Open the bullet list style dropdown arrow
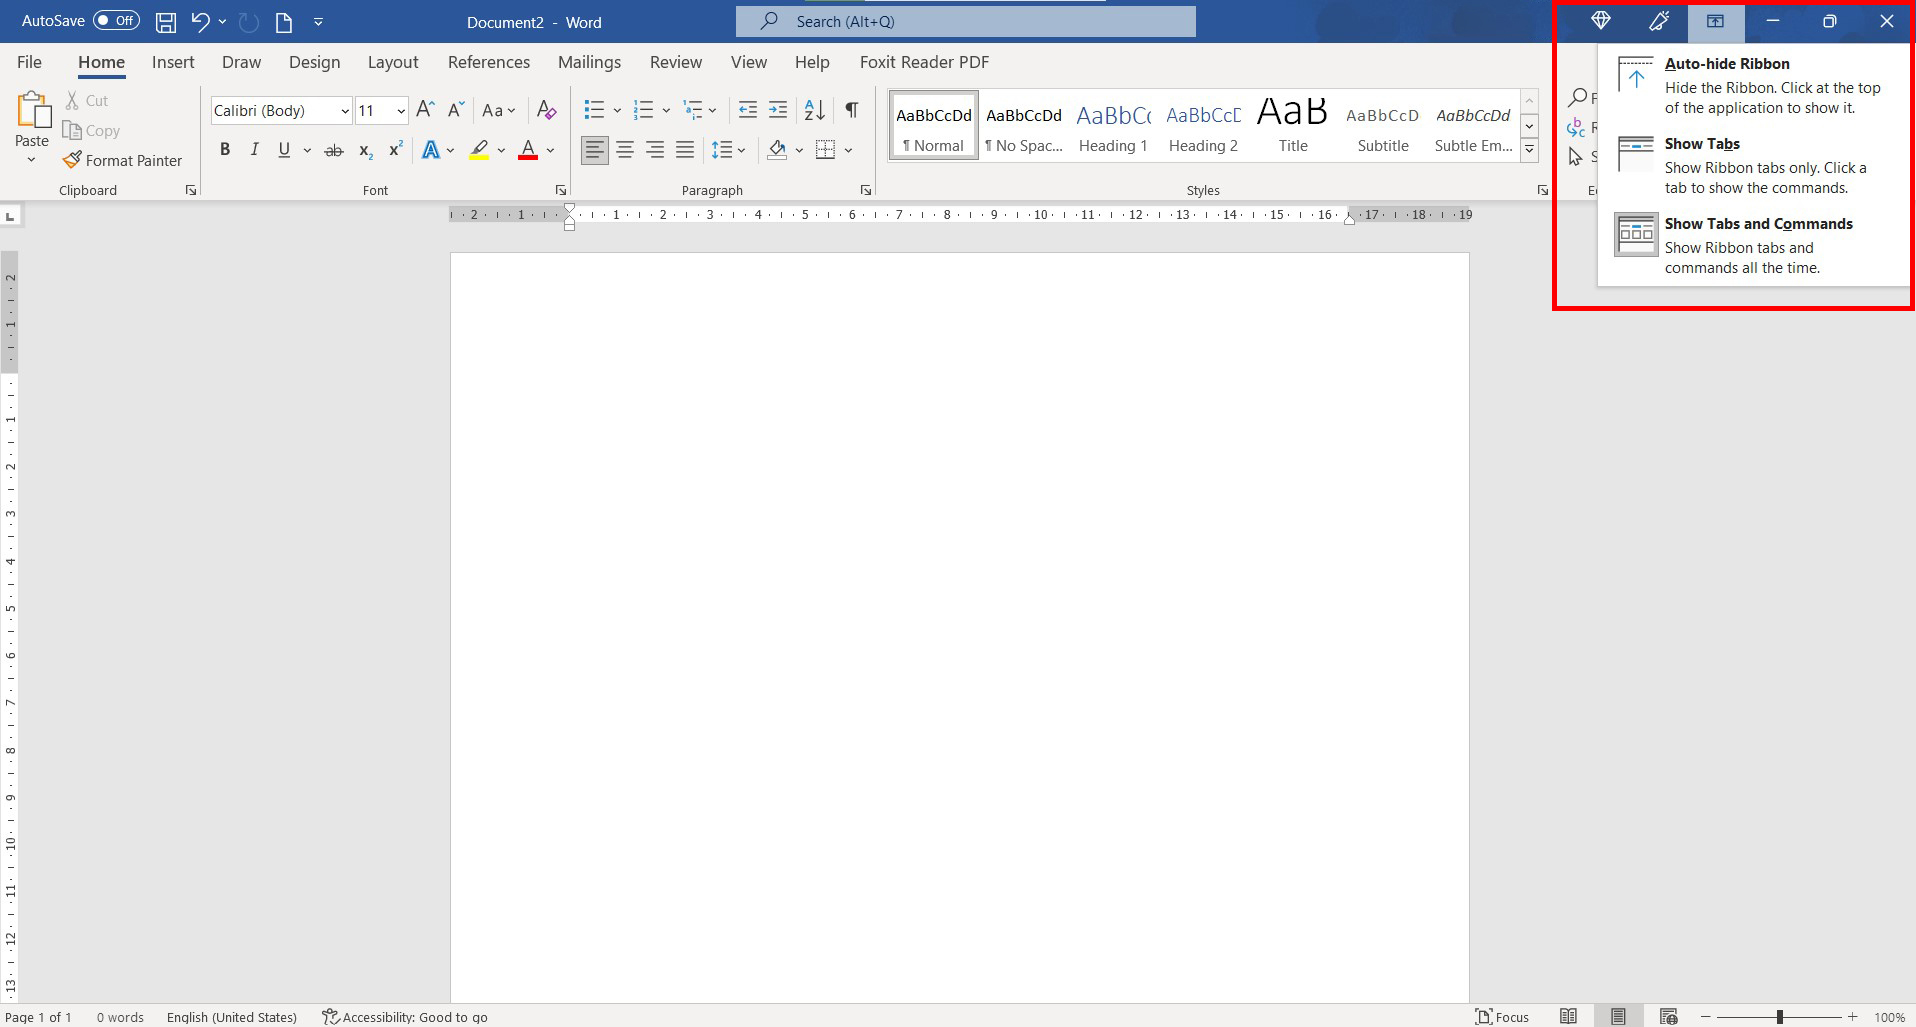The height and width of the screenshot is (1027, 1916). (x=617, y=110)
